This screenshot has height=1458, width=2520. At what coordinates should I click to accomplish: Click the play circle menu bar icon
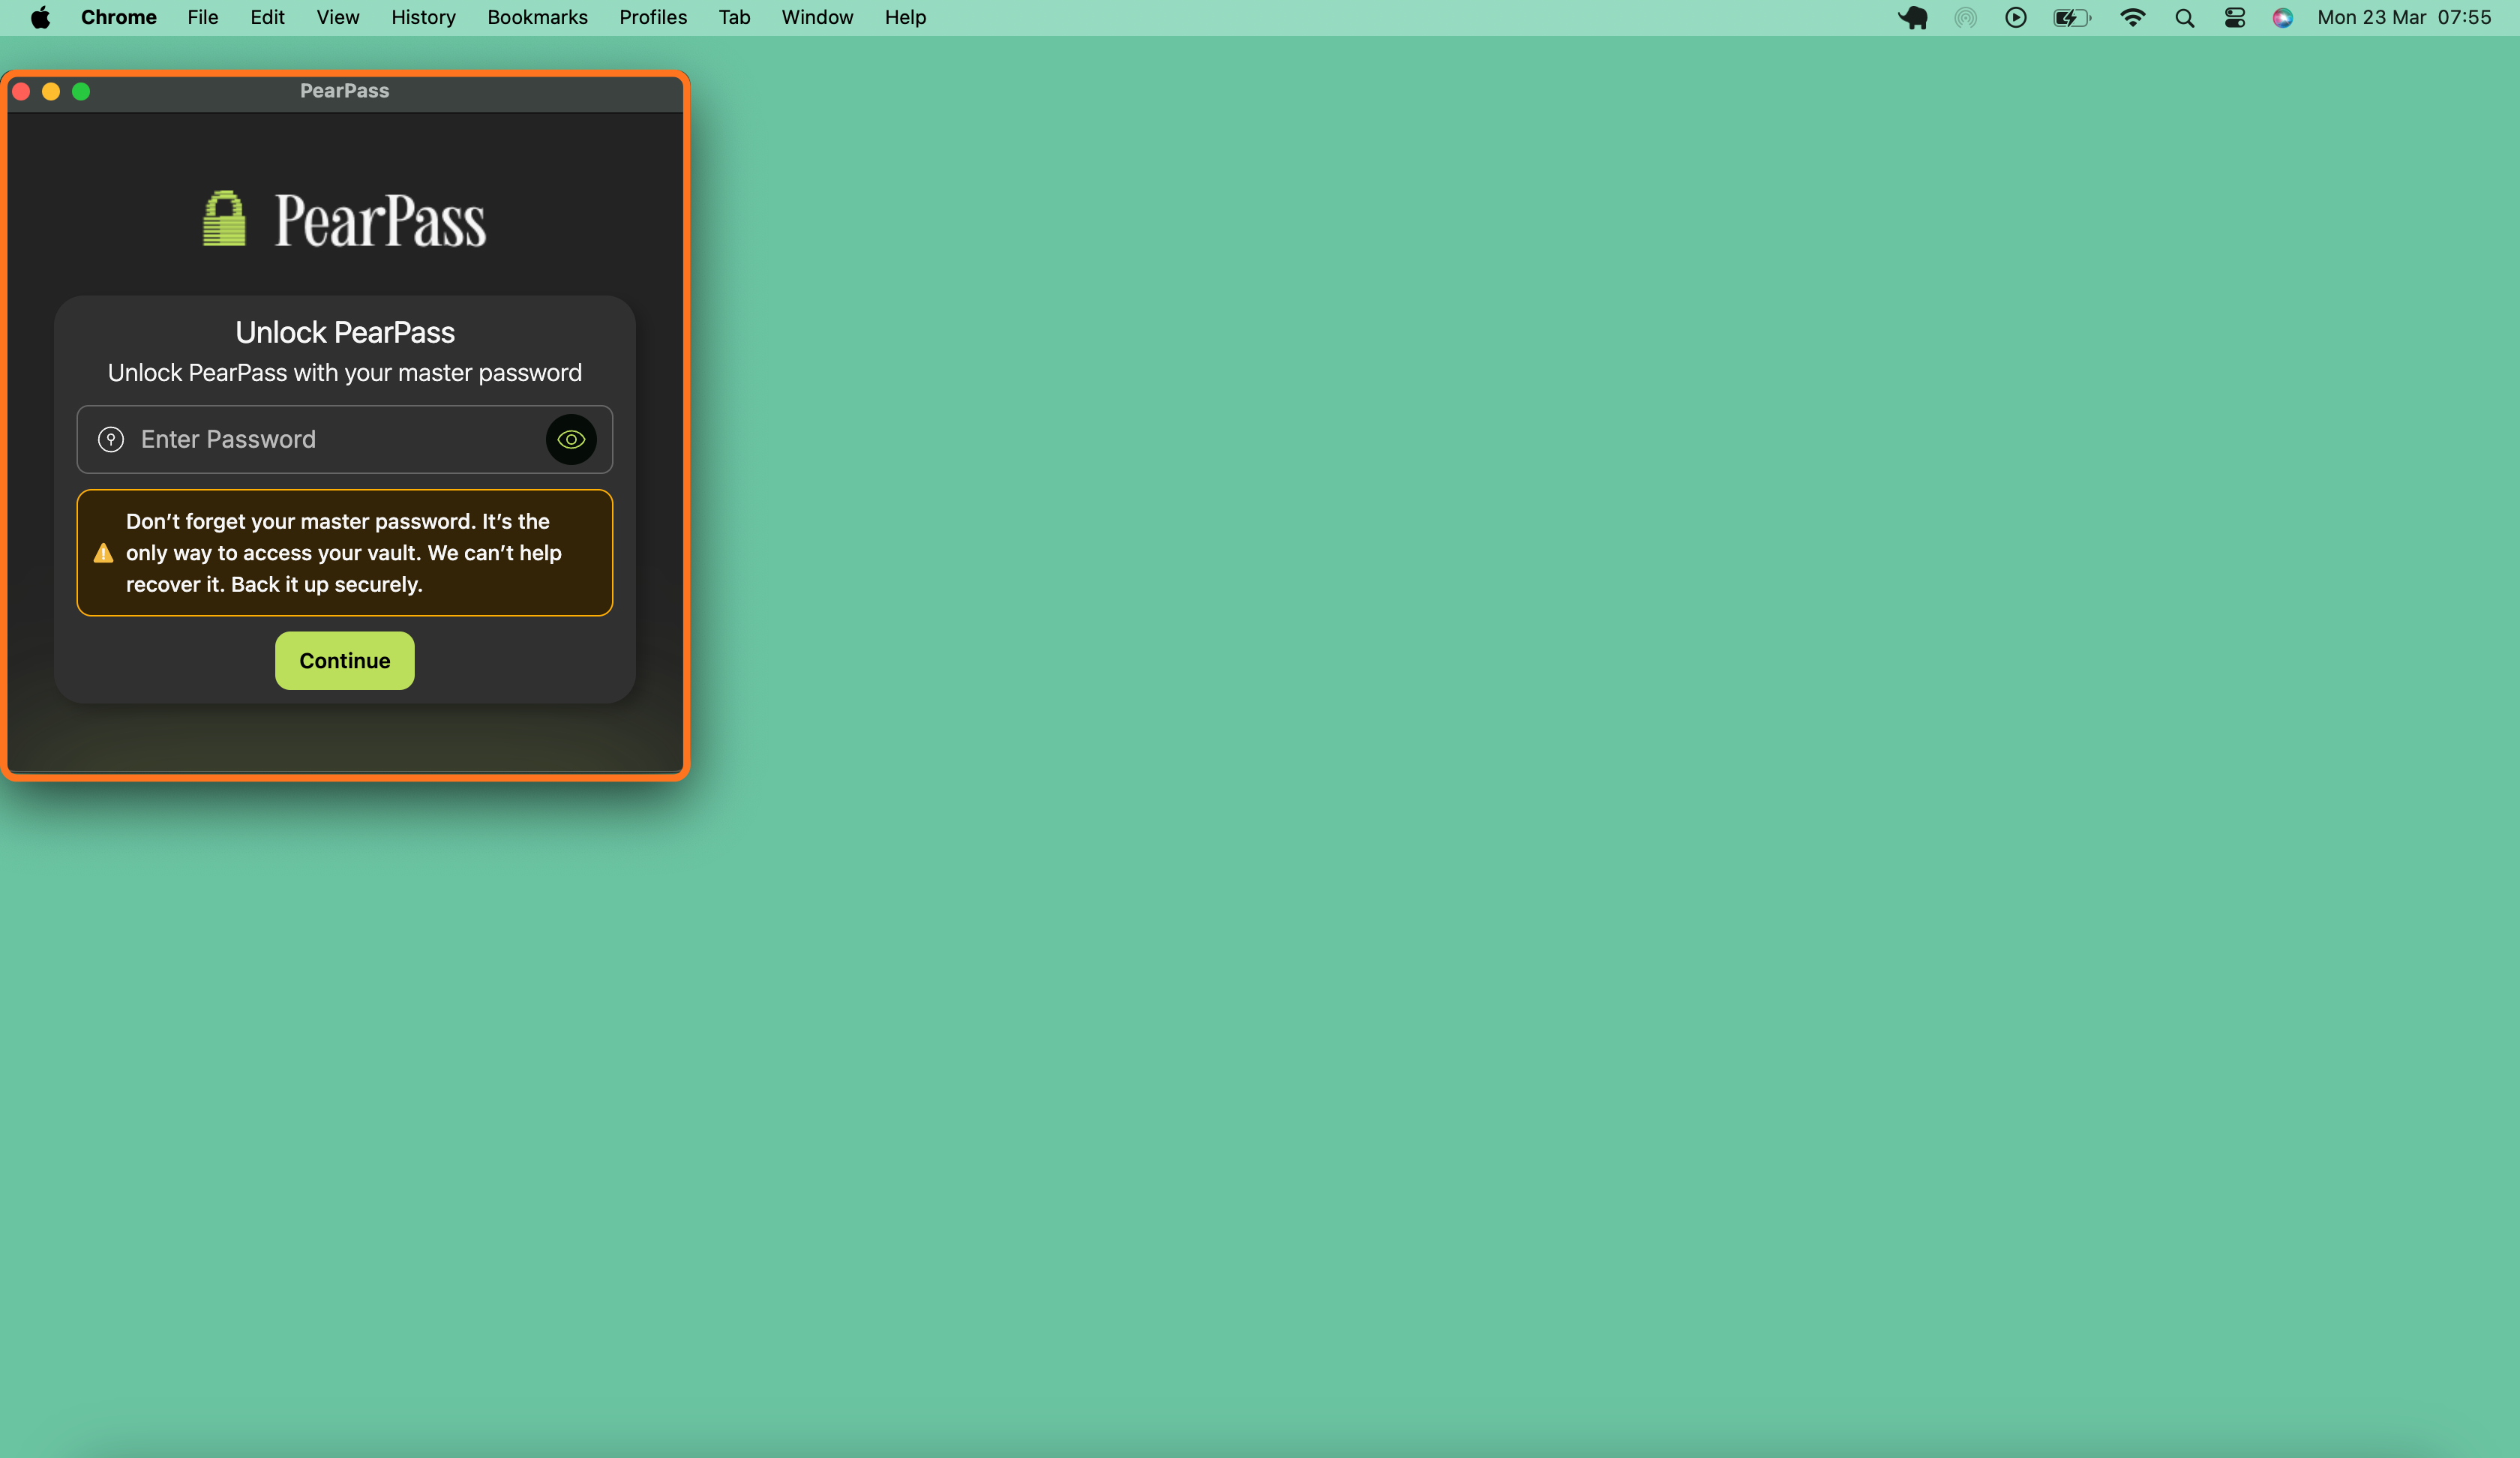[2015, 17]
